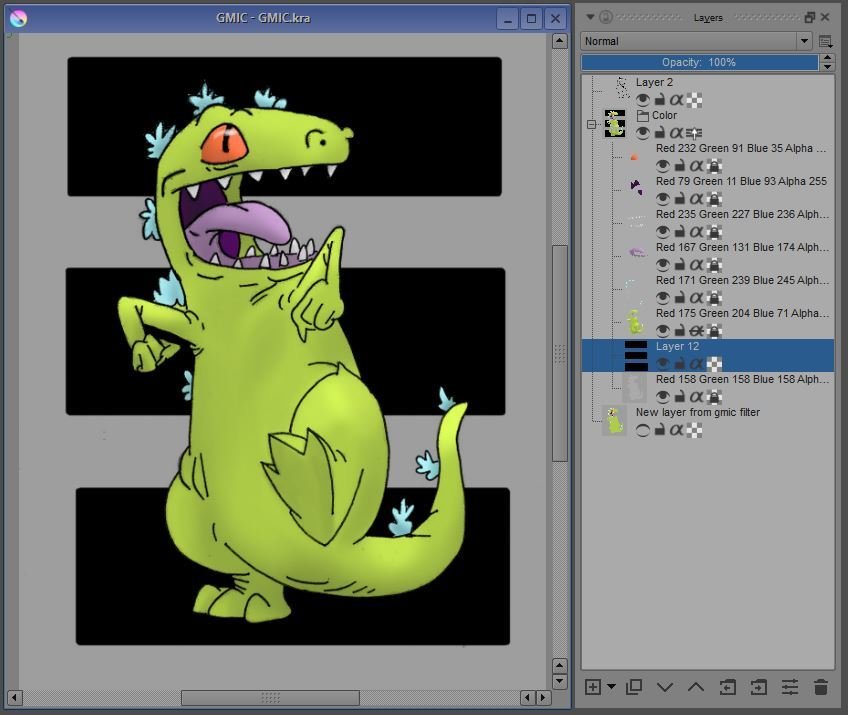848x715 pixels.
Task: Move layer out of group
Action: 727,687
